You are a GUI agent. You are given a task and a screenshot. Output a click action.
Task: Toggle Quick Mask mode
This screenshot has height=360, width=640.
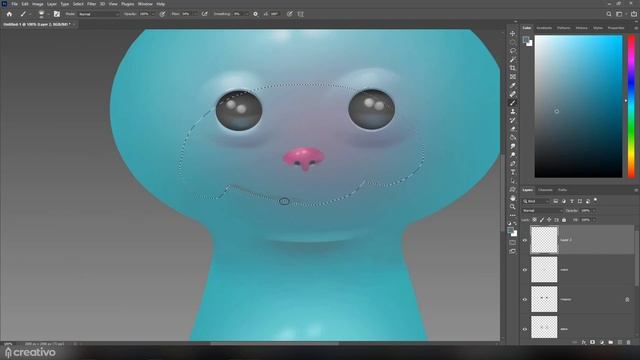pyautogui.click(x=512, y=242)
